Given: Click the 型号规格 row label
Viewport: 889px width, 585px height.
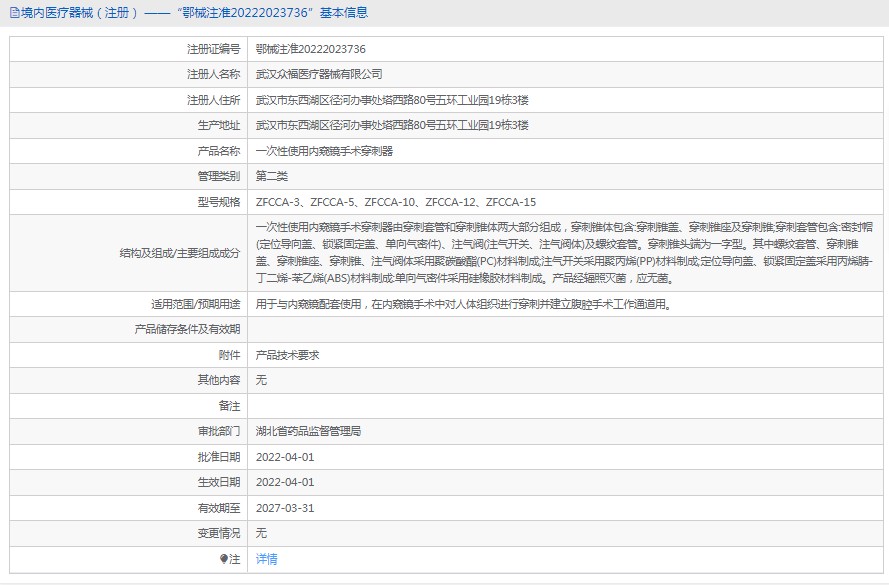Looking at the screenshot, I should (x=219, y=202).
